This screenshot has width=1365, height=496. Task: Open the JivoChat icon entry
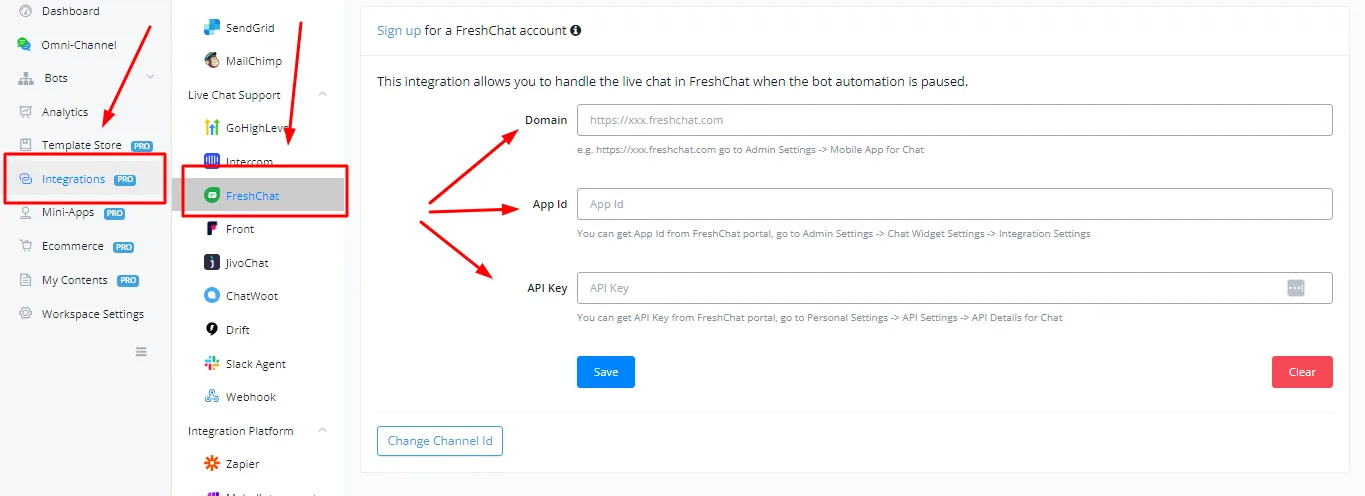(x=211, y=262)
